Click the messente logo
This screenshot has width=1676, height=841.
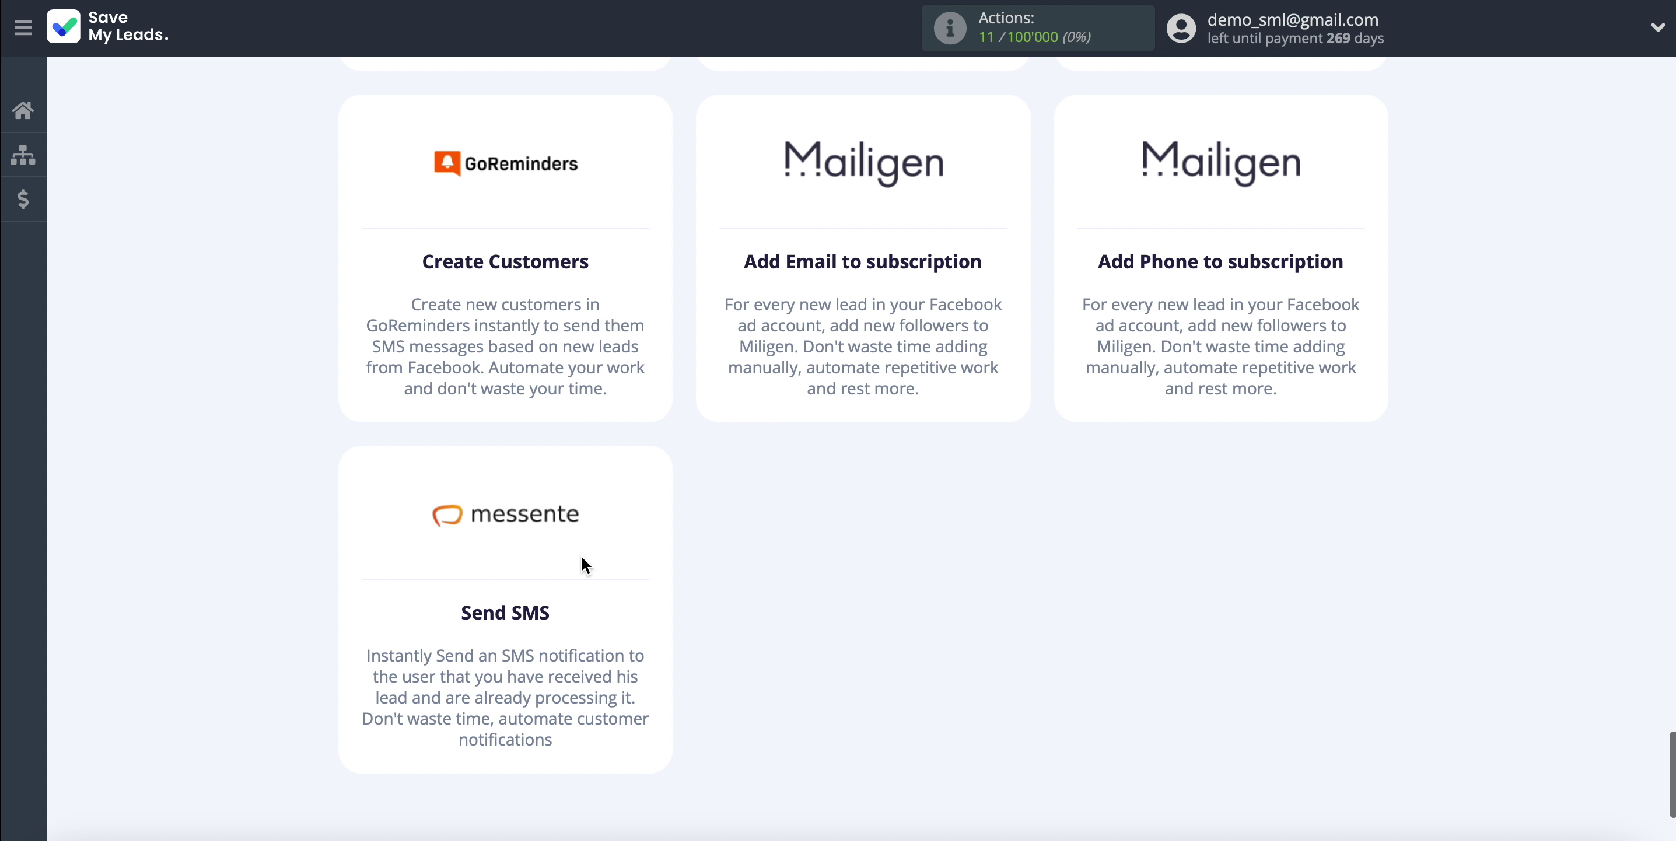point(506,514)
